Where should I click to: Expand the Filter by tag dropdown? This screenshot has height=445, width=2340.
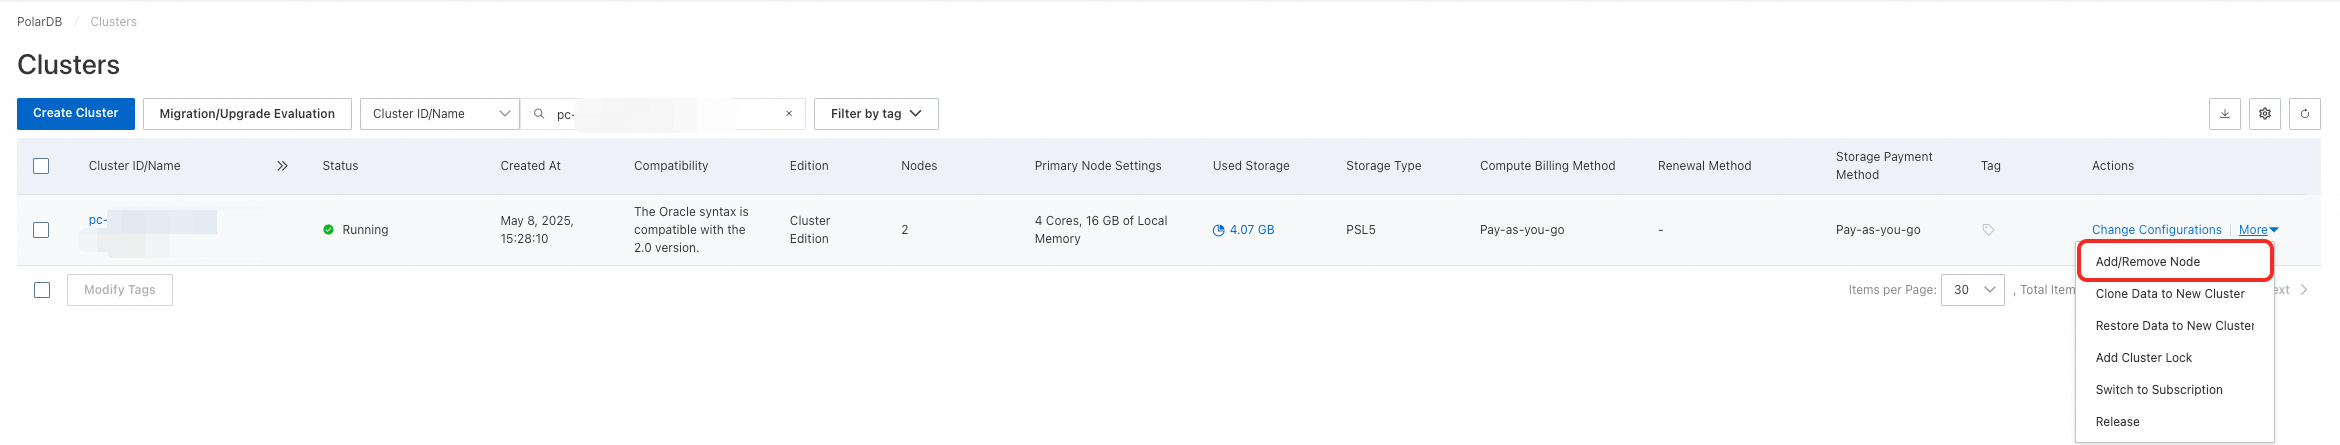tap(875, 114)
